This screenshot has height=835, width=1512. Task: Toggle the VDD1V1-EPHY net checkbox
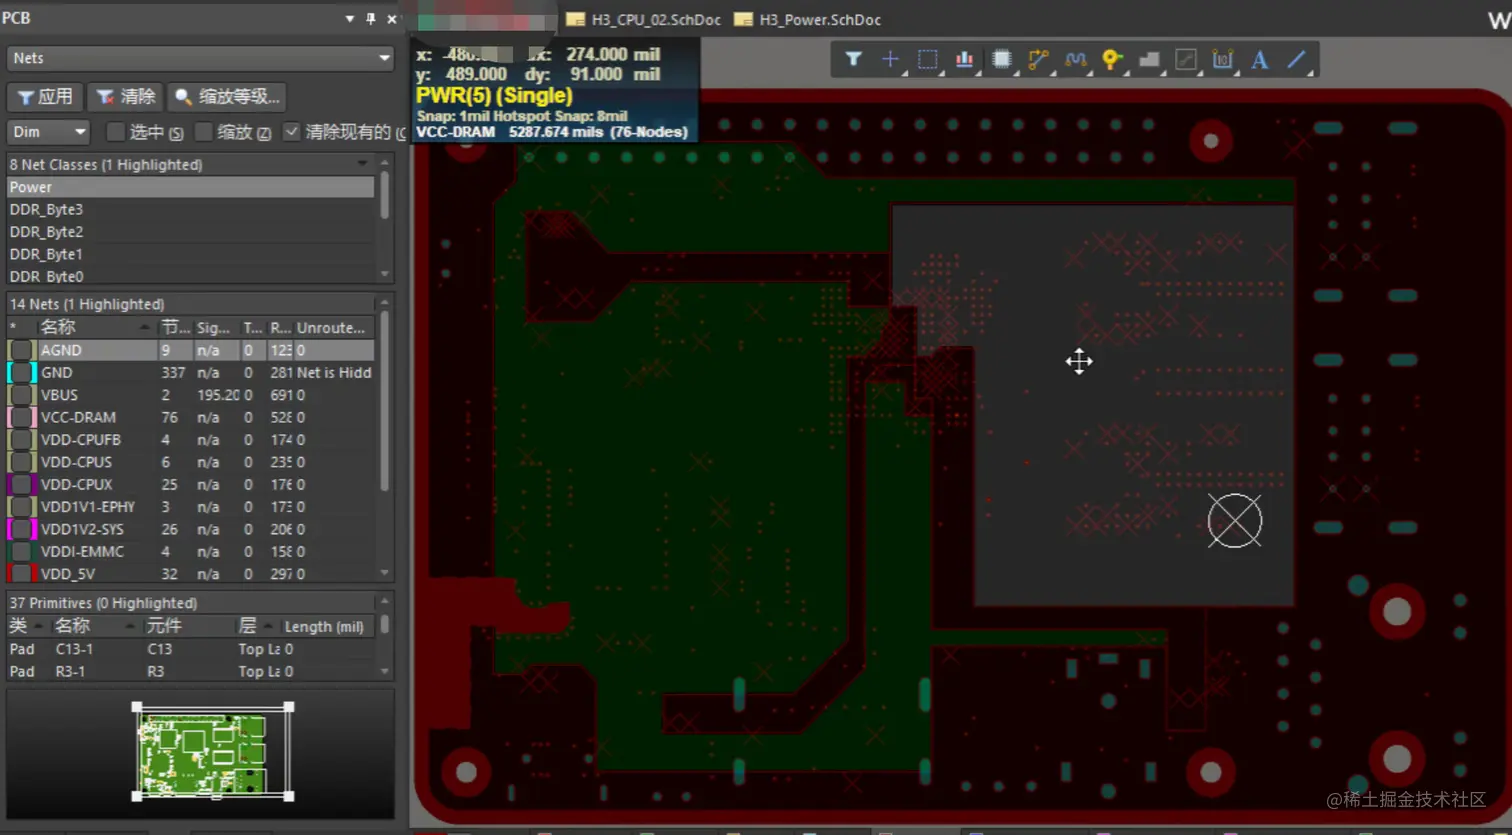(x=21, y=507)
